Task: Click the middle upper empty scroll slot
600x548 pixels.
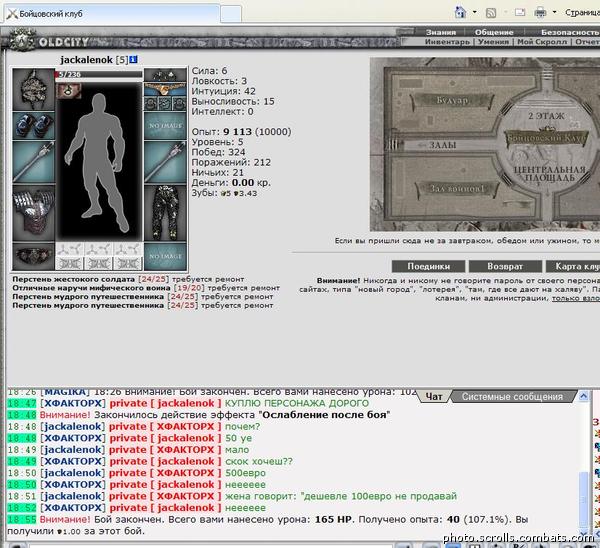Action: (99, 250)
